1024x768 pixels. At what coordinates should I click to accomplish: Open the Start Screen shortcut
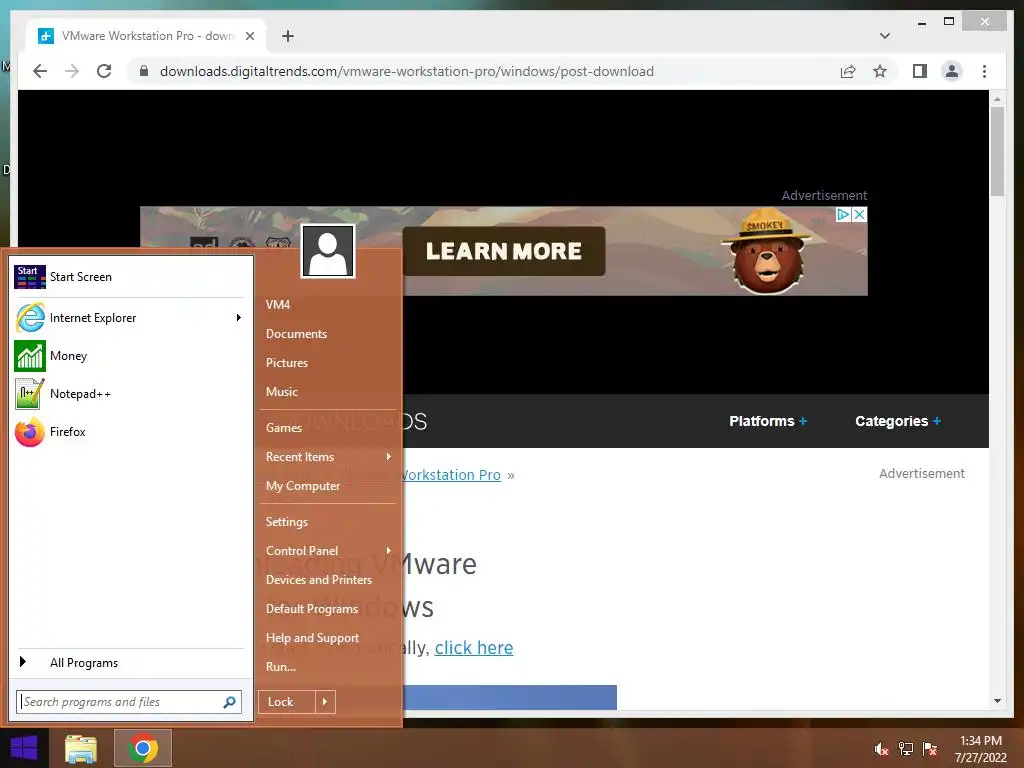click(x=131, y=277)
